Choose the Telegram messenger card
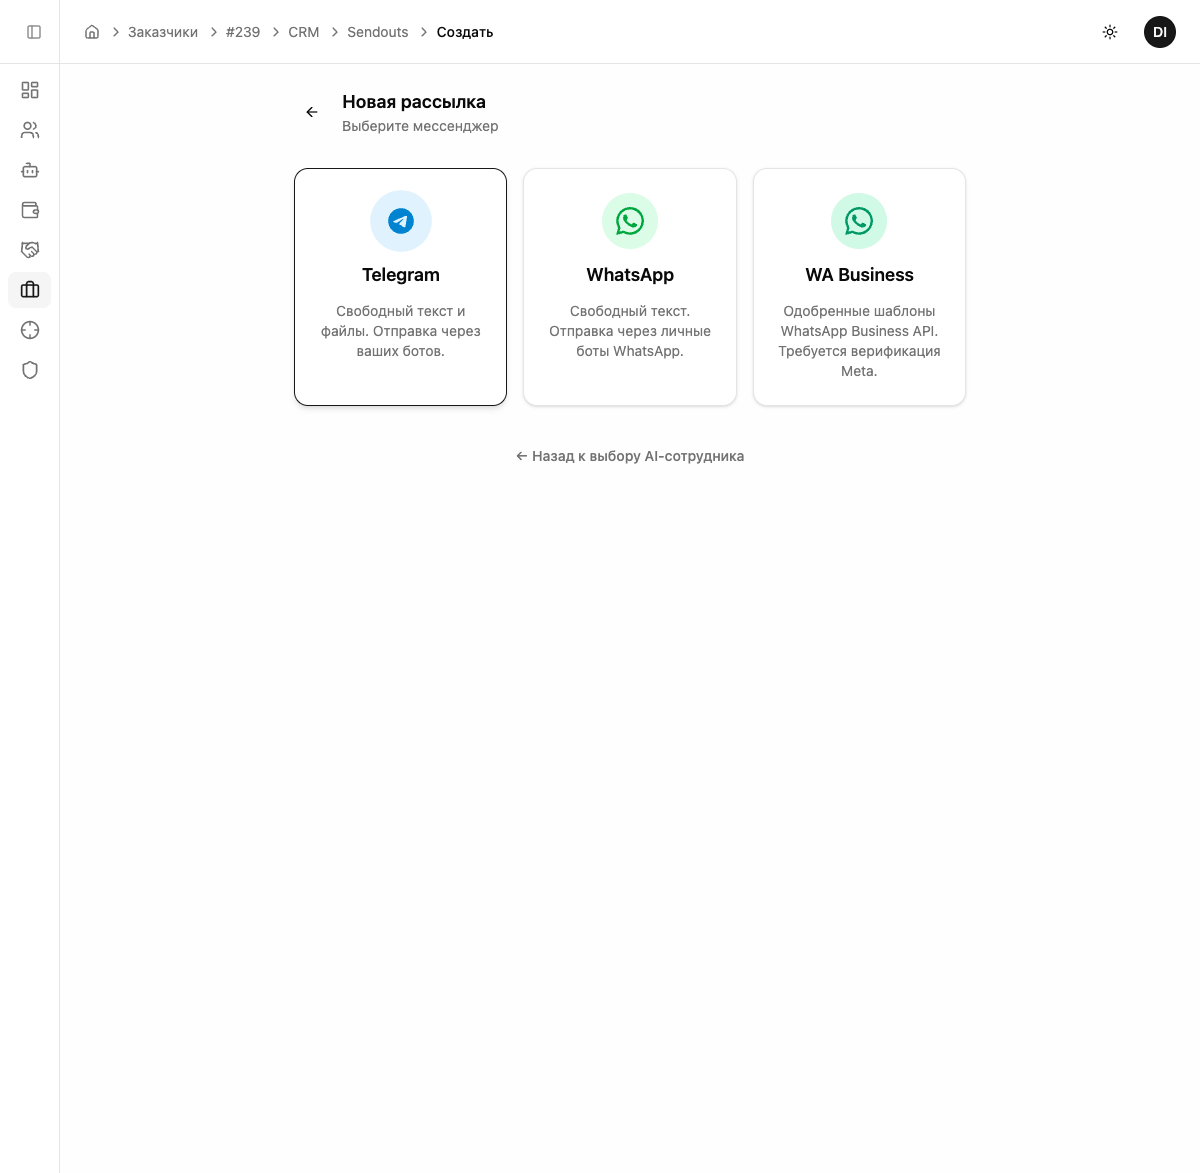Screen dimensions: 1200x1173 400,287
